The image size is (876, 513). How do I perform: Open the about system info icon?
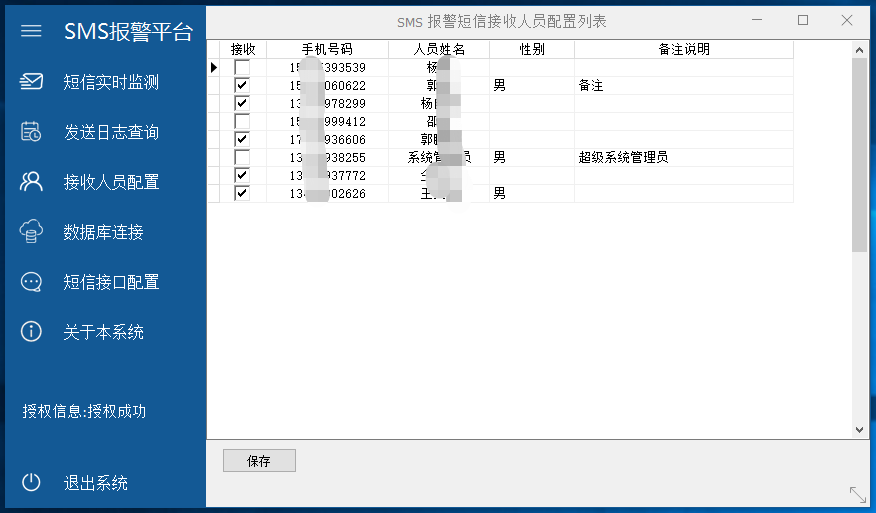pyautogui.click(x=32, y=332)
